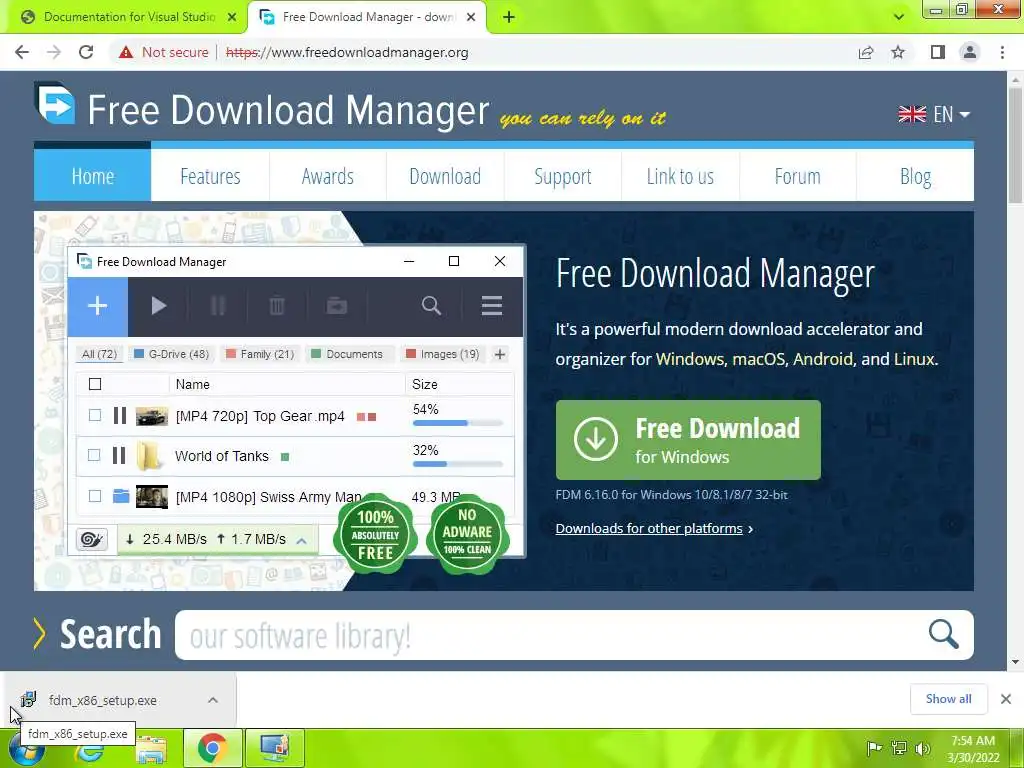Open the Blog menu tab

915,175
